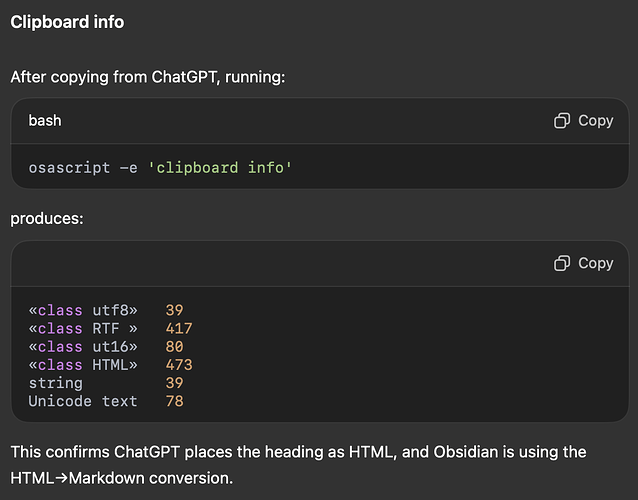The height and width of the screenshot is (500, 638).
Task: Click the value 78 in the output
Action: point(174,401)
